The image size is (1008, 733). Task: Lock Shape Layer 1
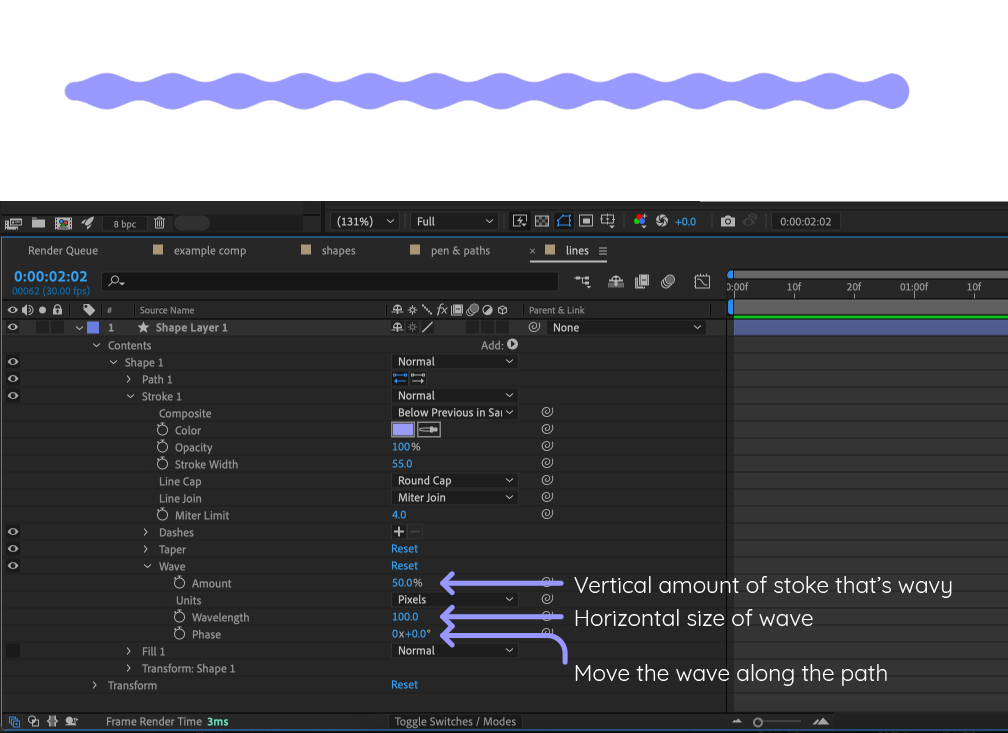(x=55, y=327)
